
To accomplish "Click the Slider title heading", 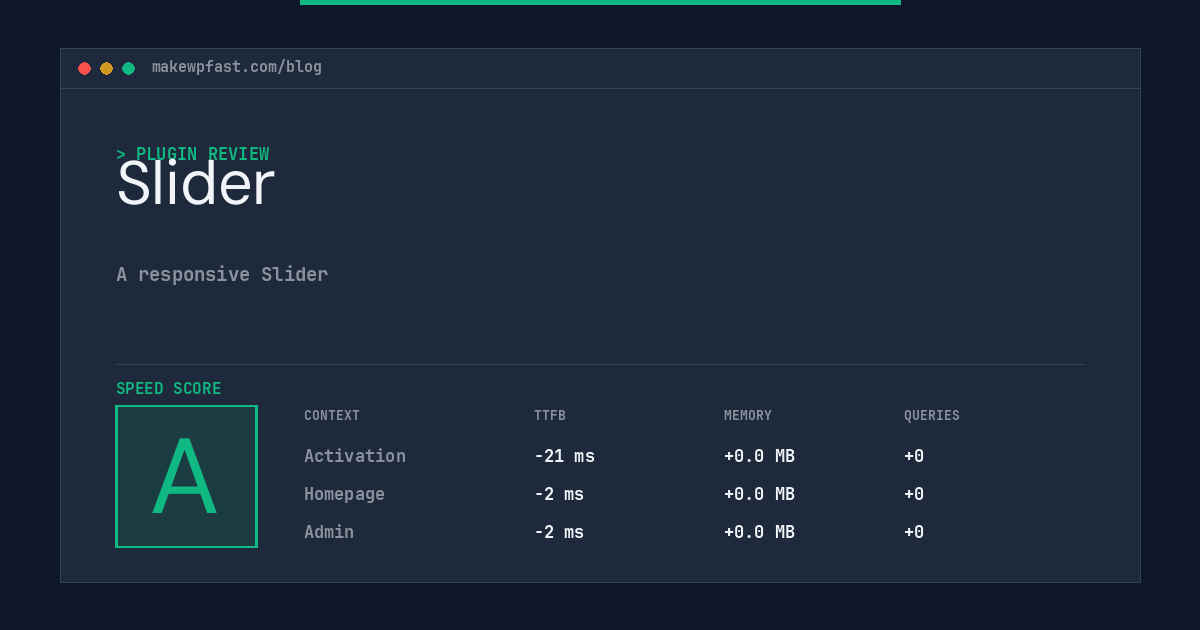I will 195,184.
